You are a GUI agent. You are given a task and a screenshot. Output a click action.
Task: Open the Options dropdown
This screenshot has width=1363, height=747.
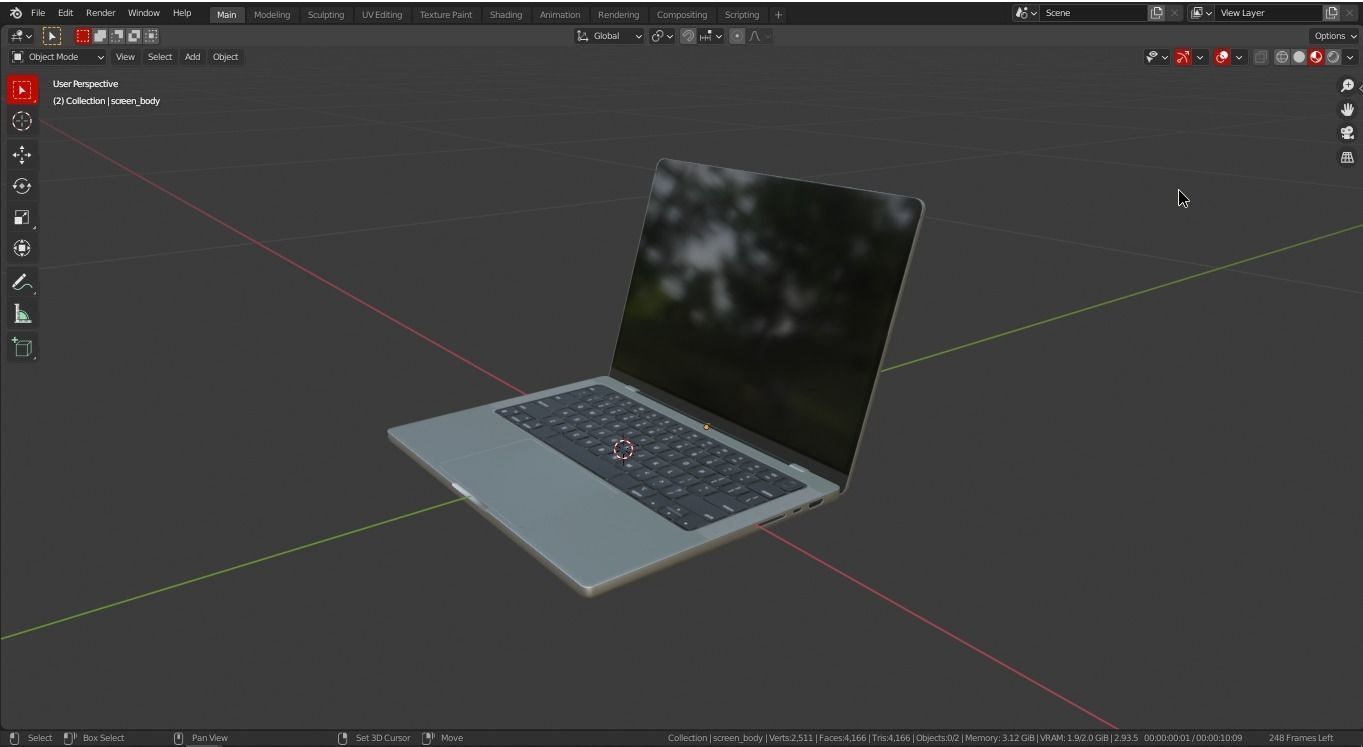pos(1335,36)
